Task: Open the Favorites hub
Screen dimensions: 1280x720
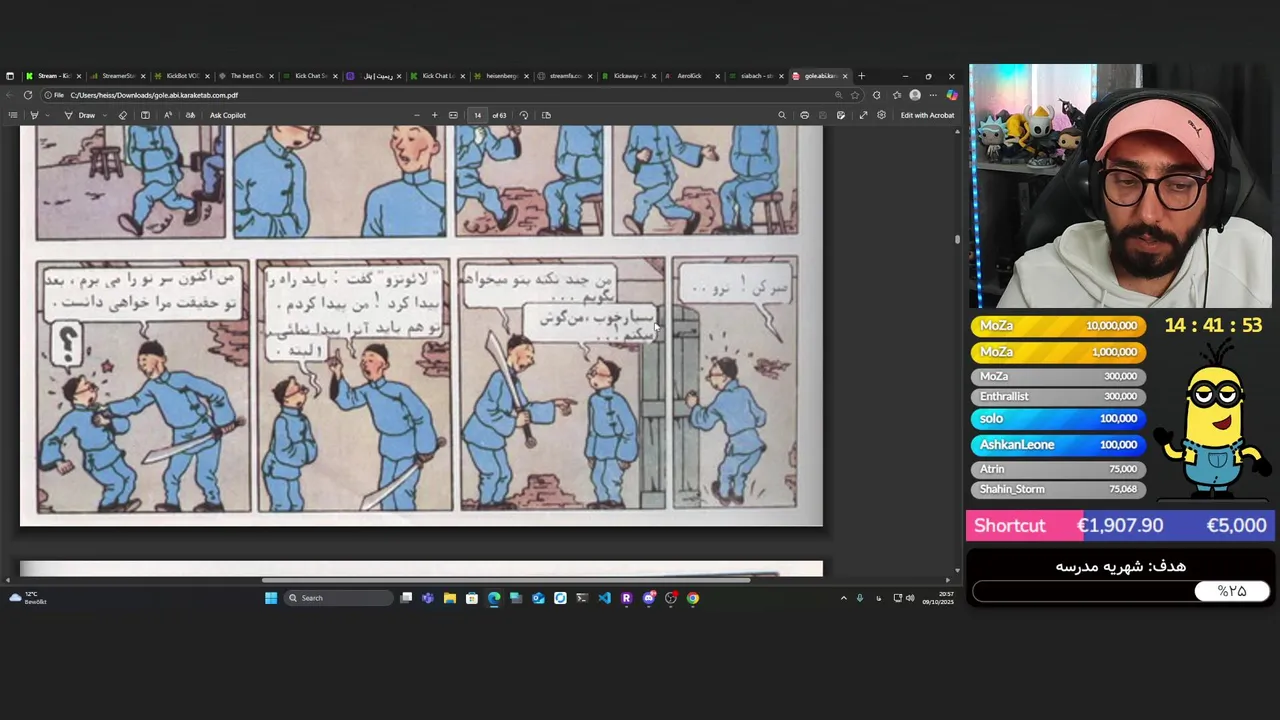Action: (897, 95)
